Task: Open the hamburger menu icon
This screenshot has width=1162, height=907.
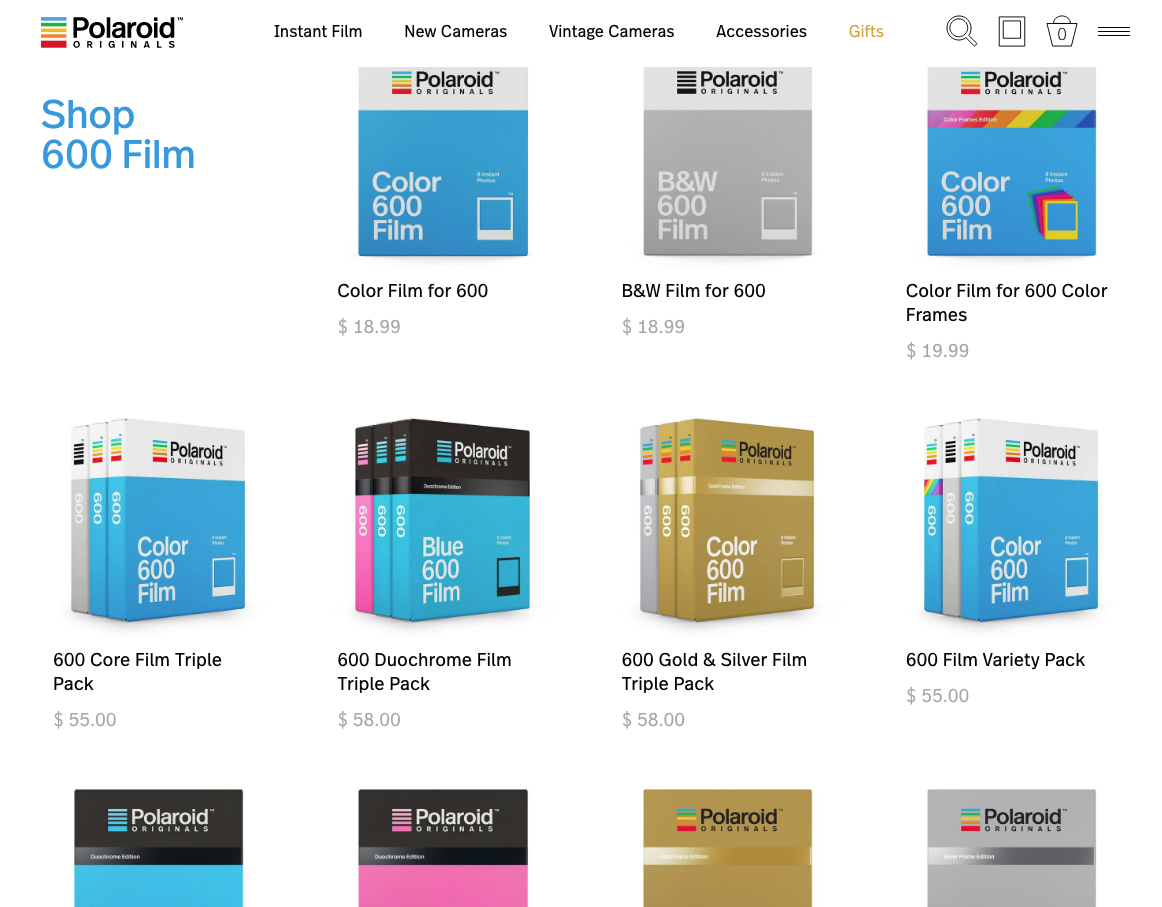Action: point(1113,32)
